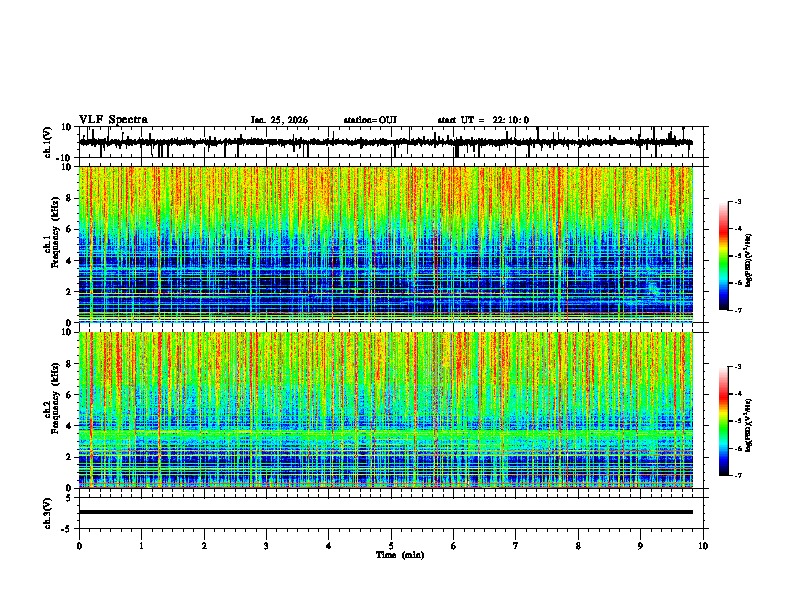Click the "6" kHz tick on ch.2 spectrogram
The width and height of the screenshot is (792, 612).
tap(70, 395)
